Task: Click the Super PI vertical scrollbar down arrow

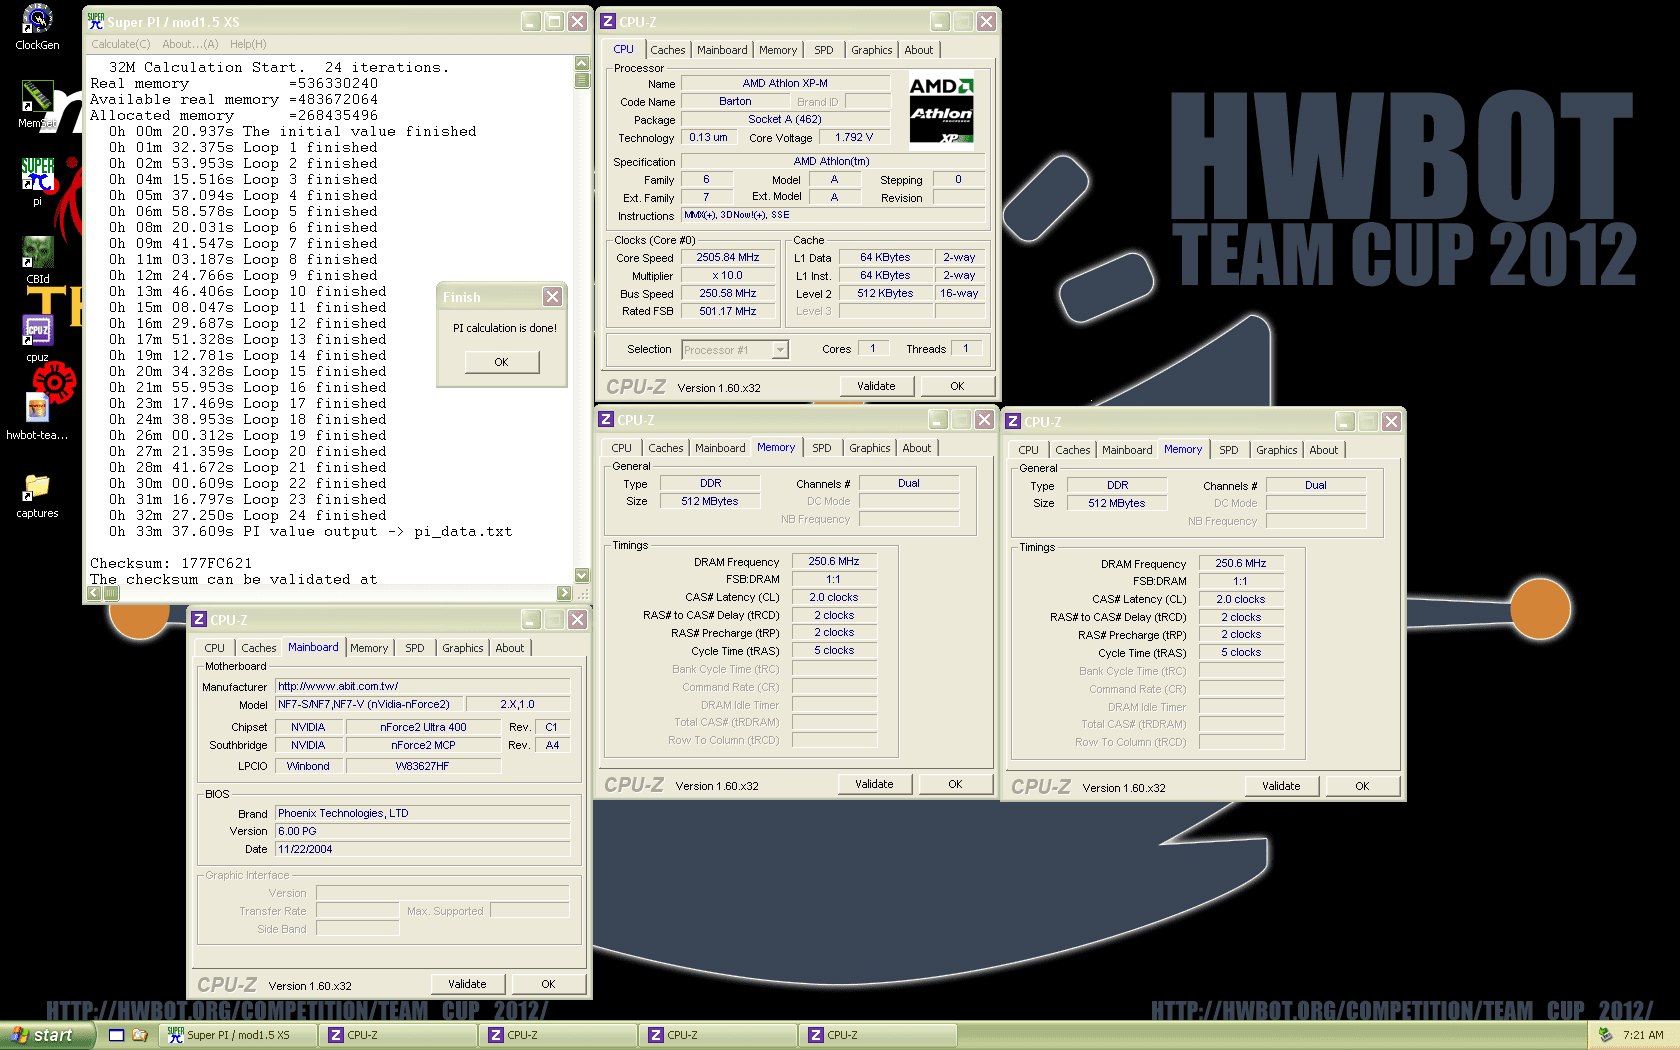Action: click(x=582, y=575)
